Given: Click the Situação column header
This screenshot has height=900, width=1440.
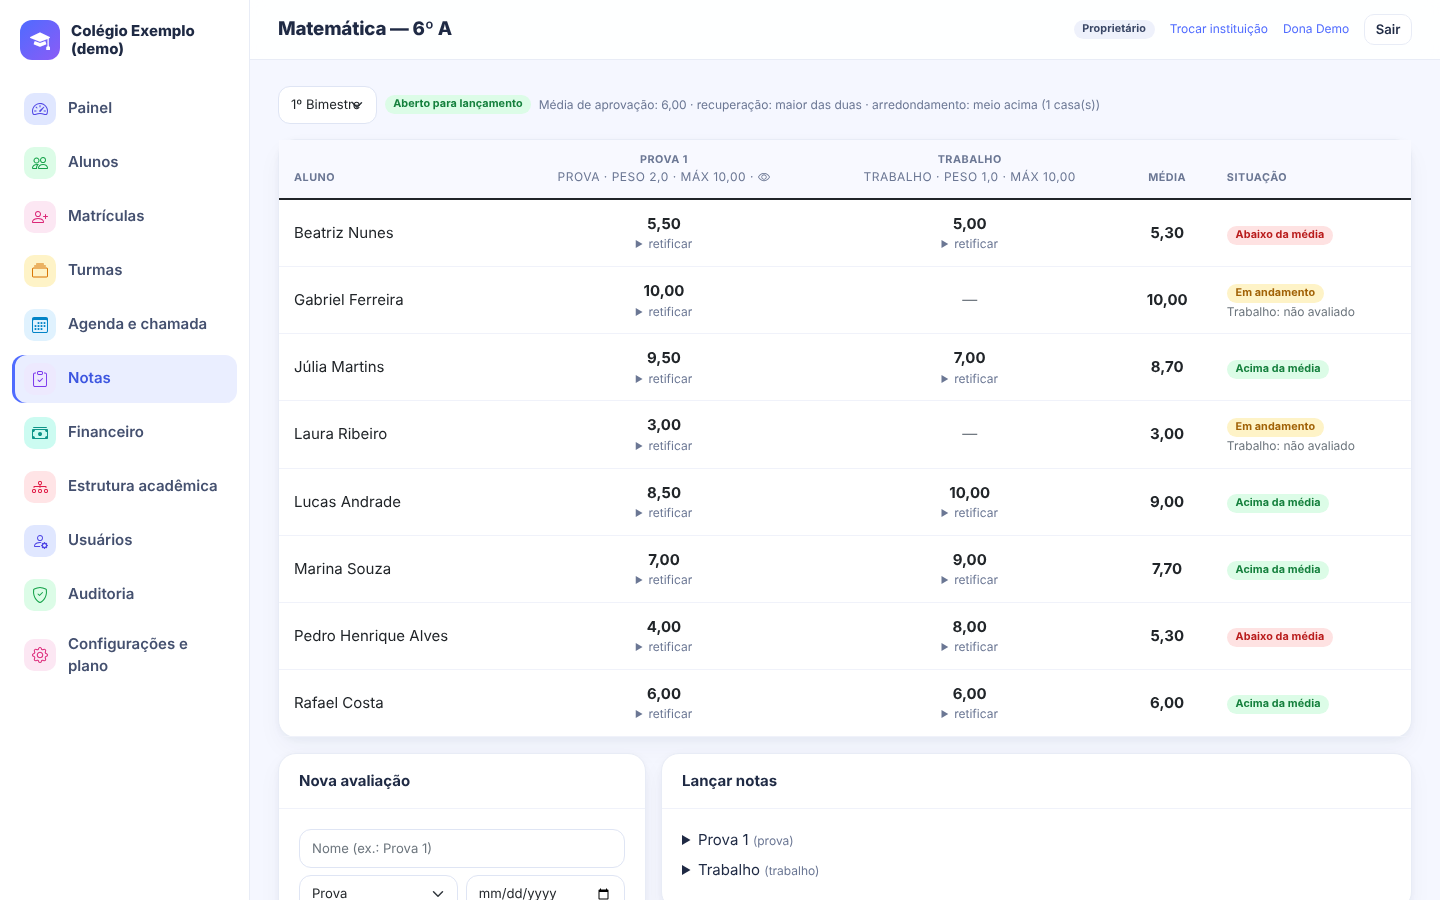Looking at the screenshot, I should pos(1257,177).
